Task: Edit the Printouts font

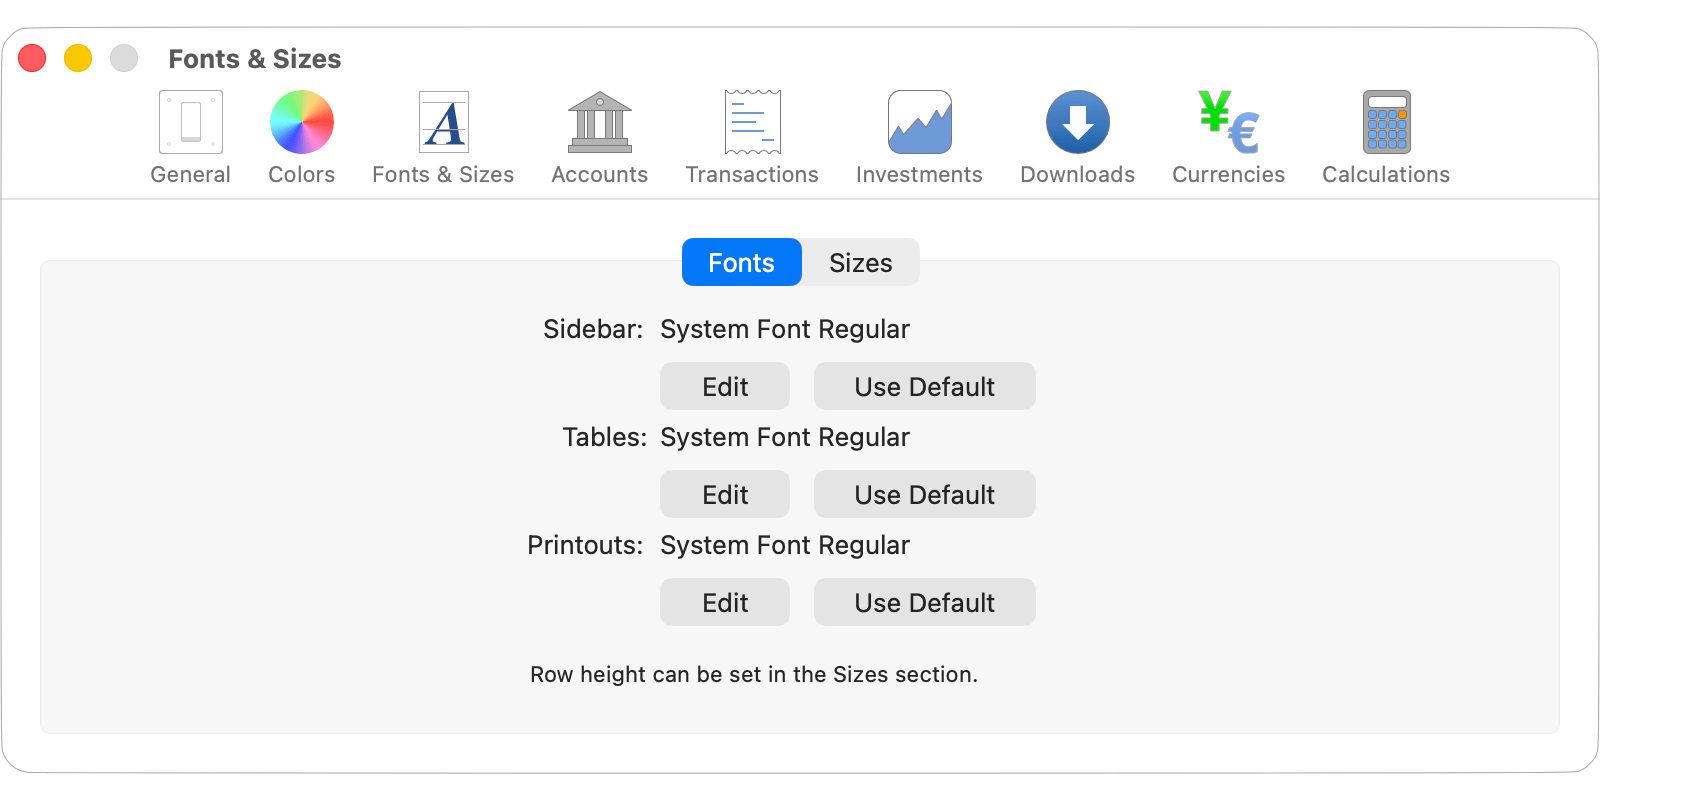Action: tap(724, 602)
